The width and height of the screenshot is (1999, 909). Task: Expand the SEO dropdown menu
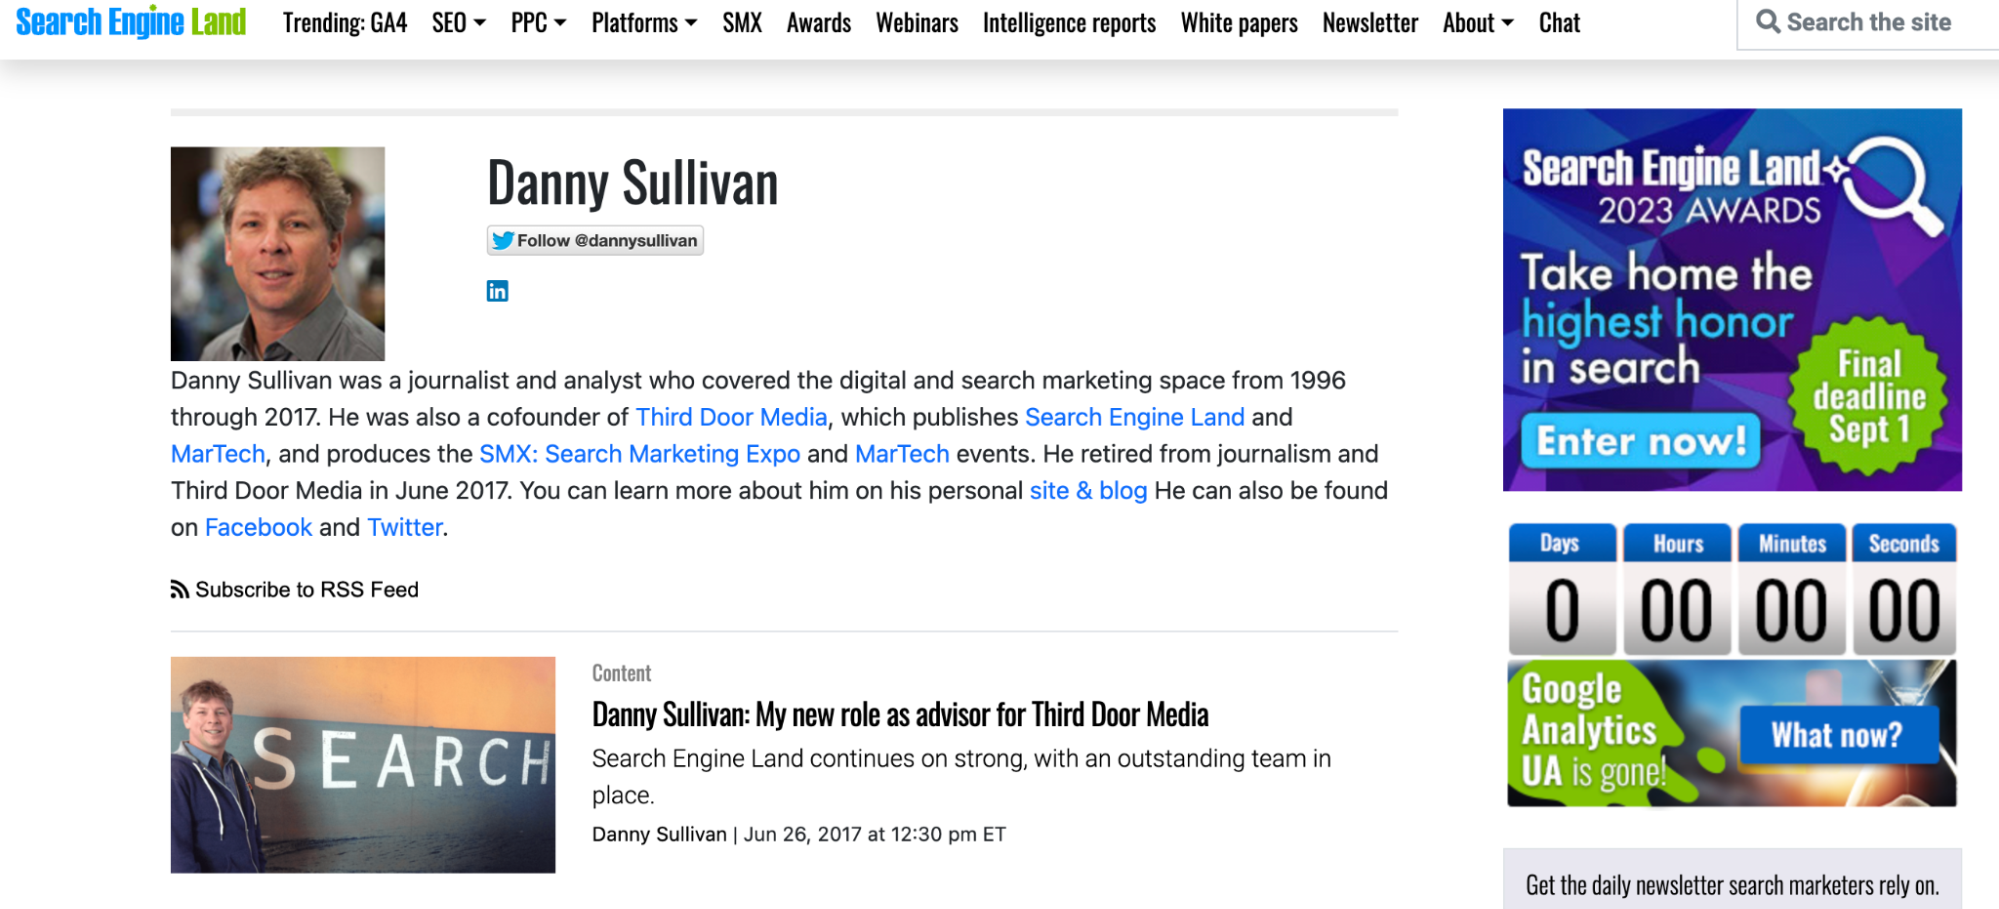coord(459,23)
